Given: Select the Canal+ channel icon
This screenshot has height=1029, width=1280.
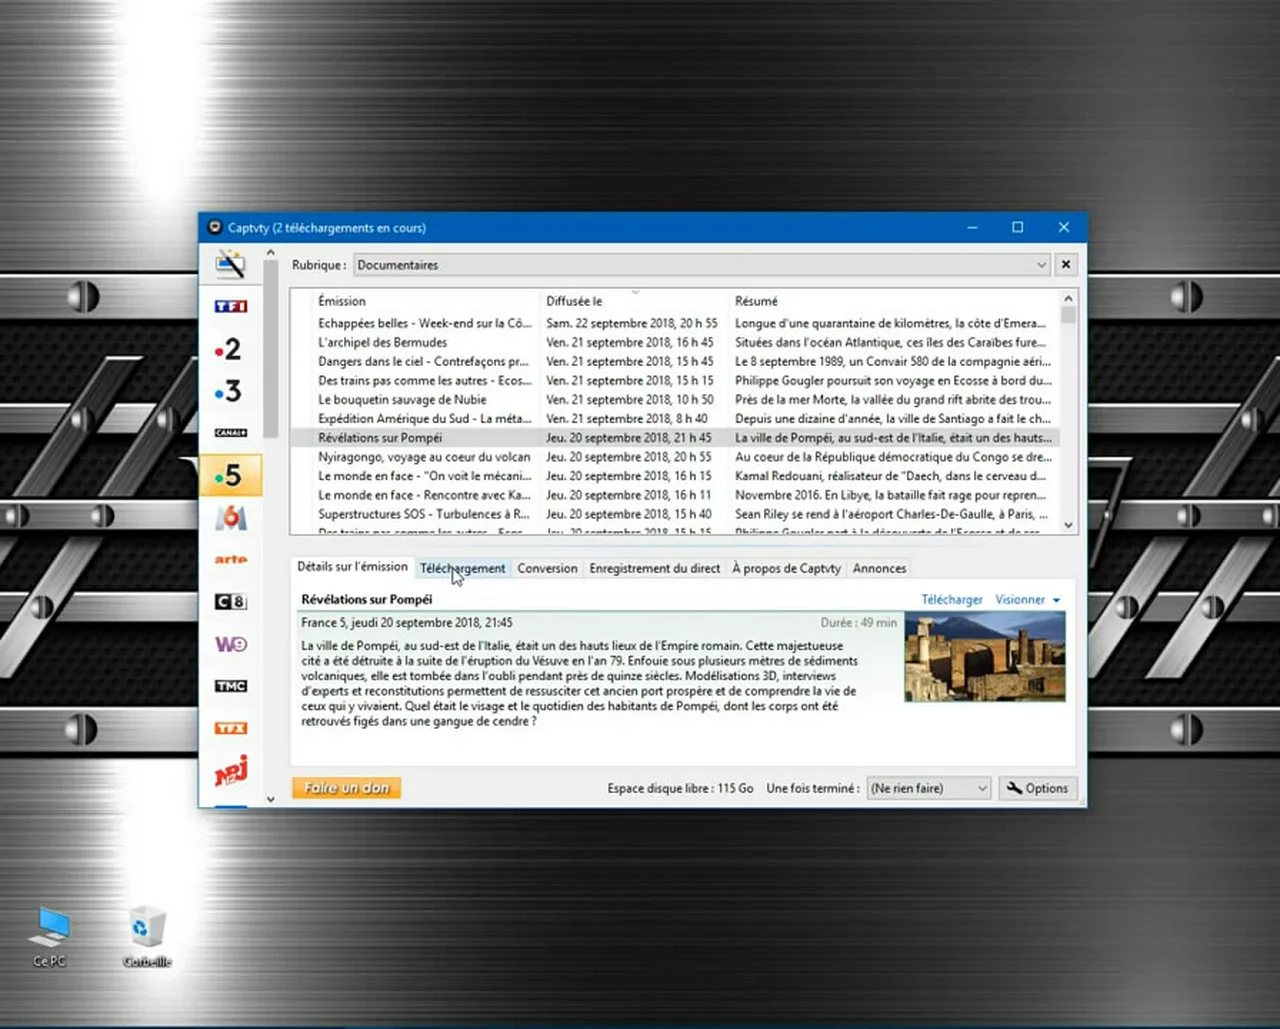Looking at the screenshot, I should pyautogui.click(x=230, y=432).
